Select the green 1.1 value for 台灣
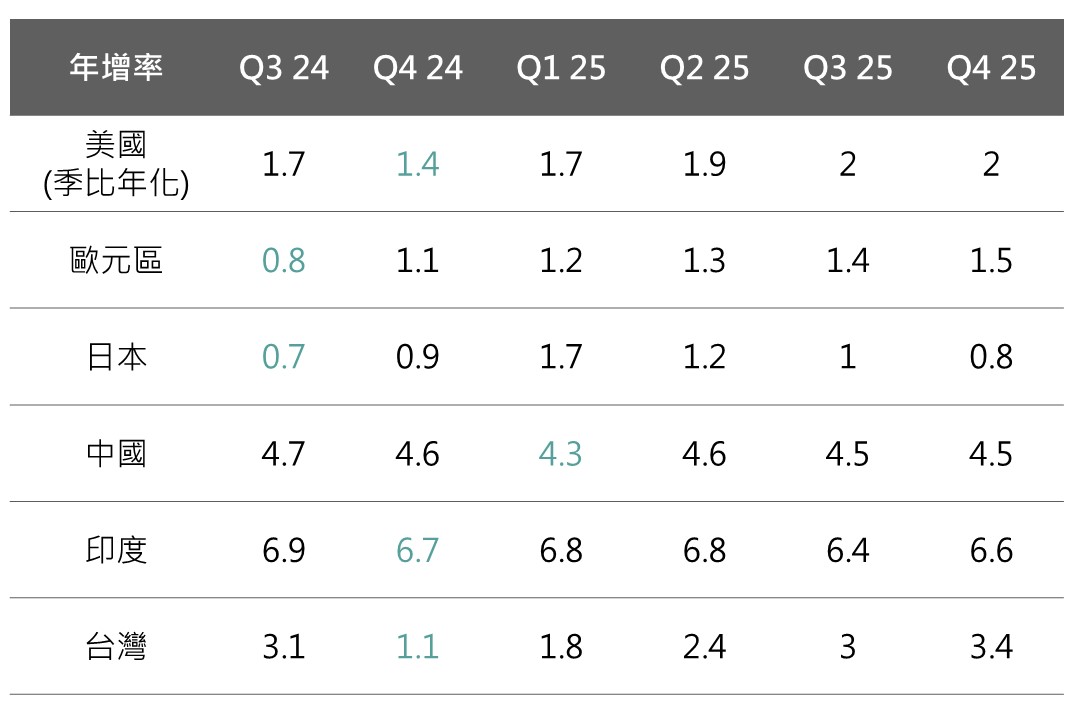 pos(418,647)
